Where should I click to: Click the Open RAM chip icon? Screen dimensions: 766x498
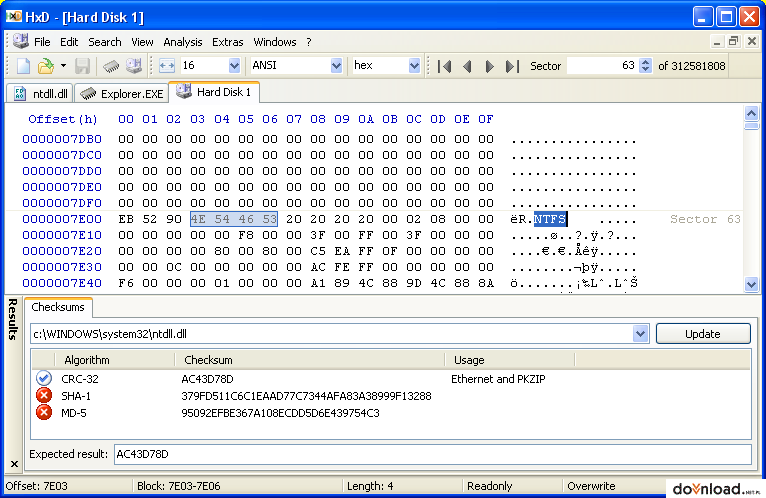pyautogui.click(x=111, y=65)
